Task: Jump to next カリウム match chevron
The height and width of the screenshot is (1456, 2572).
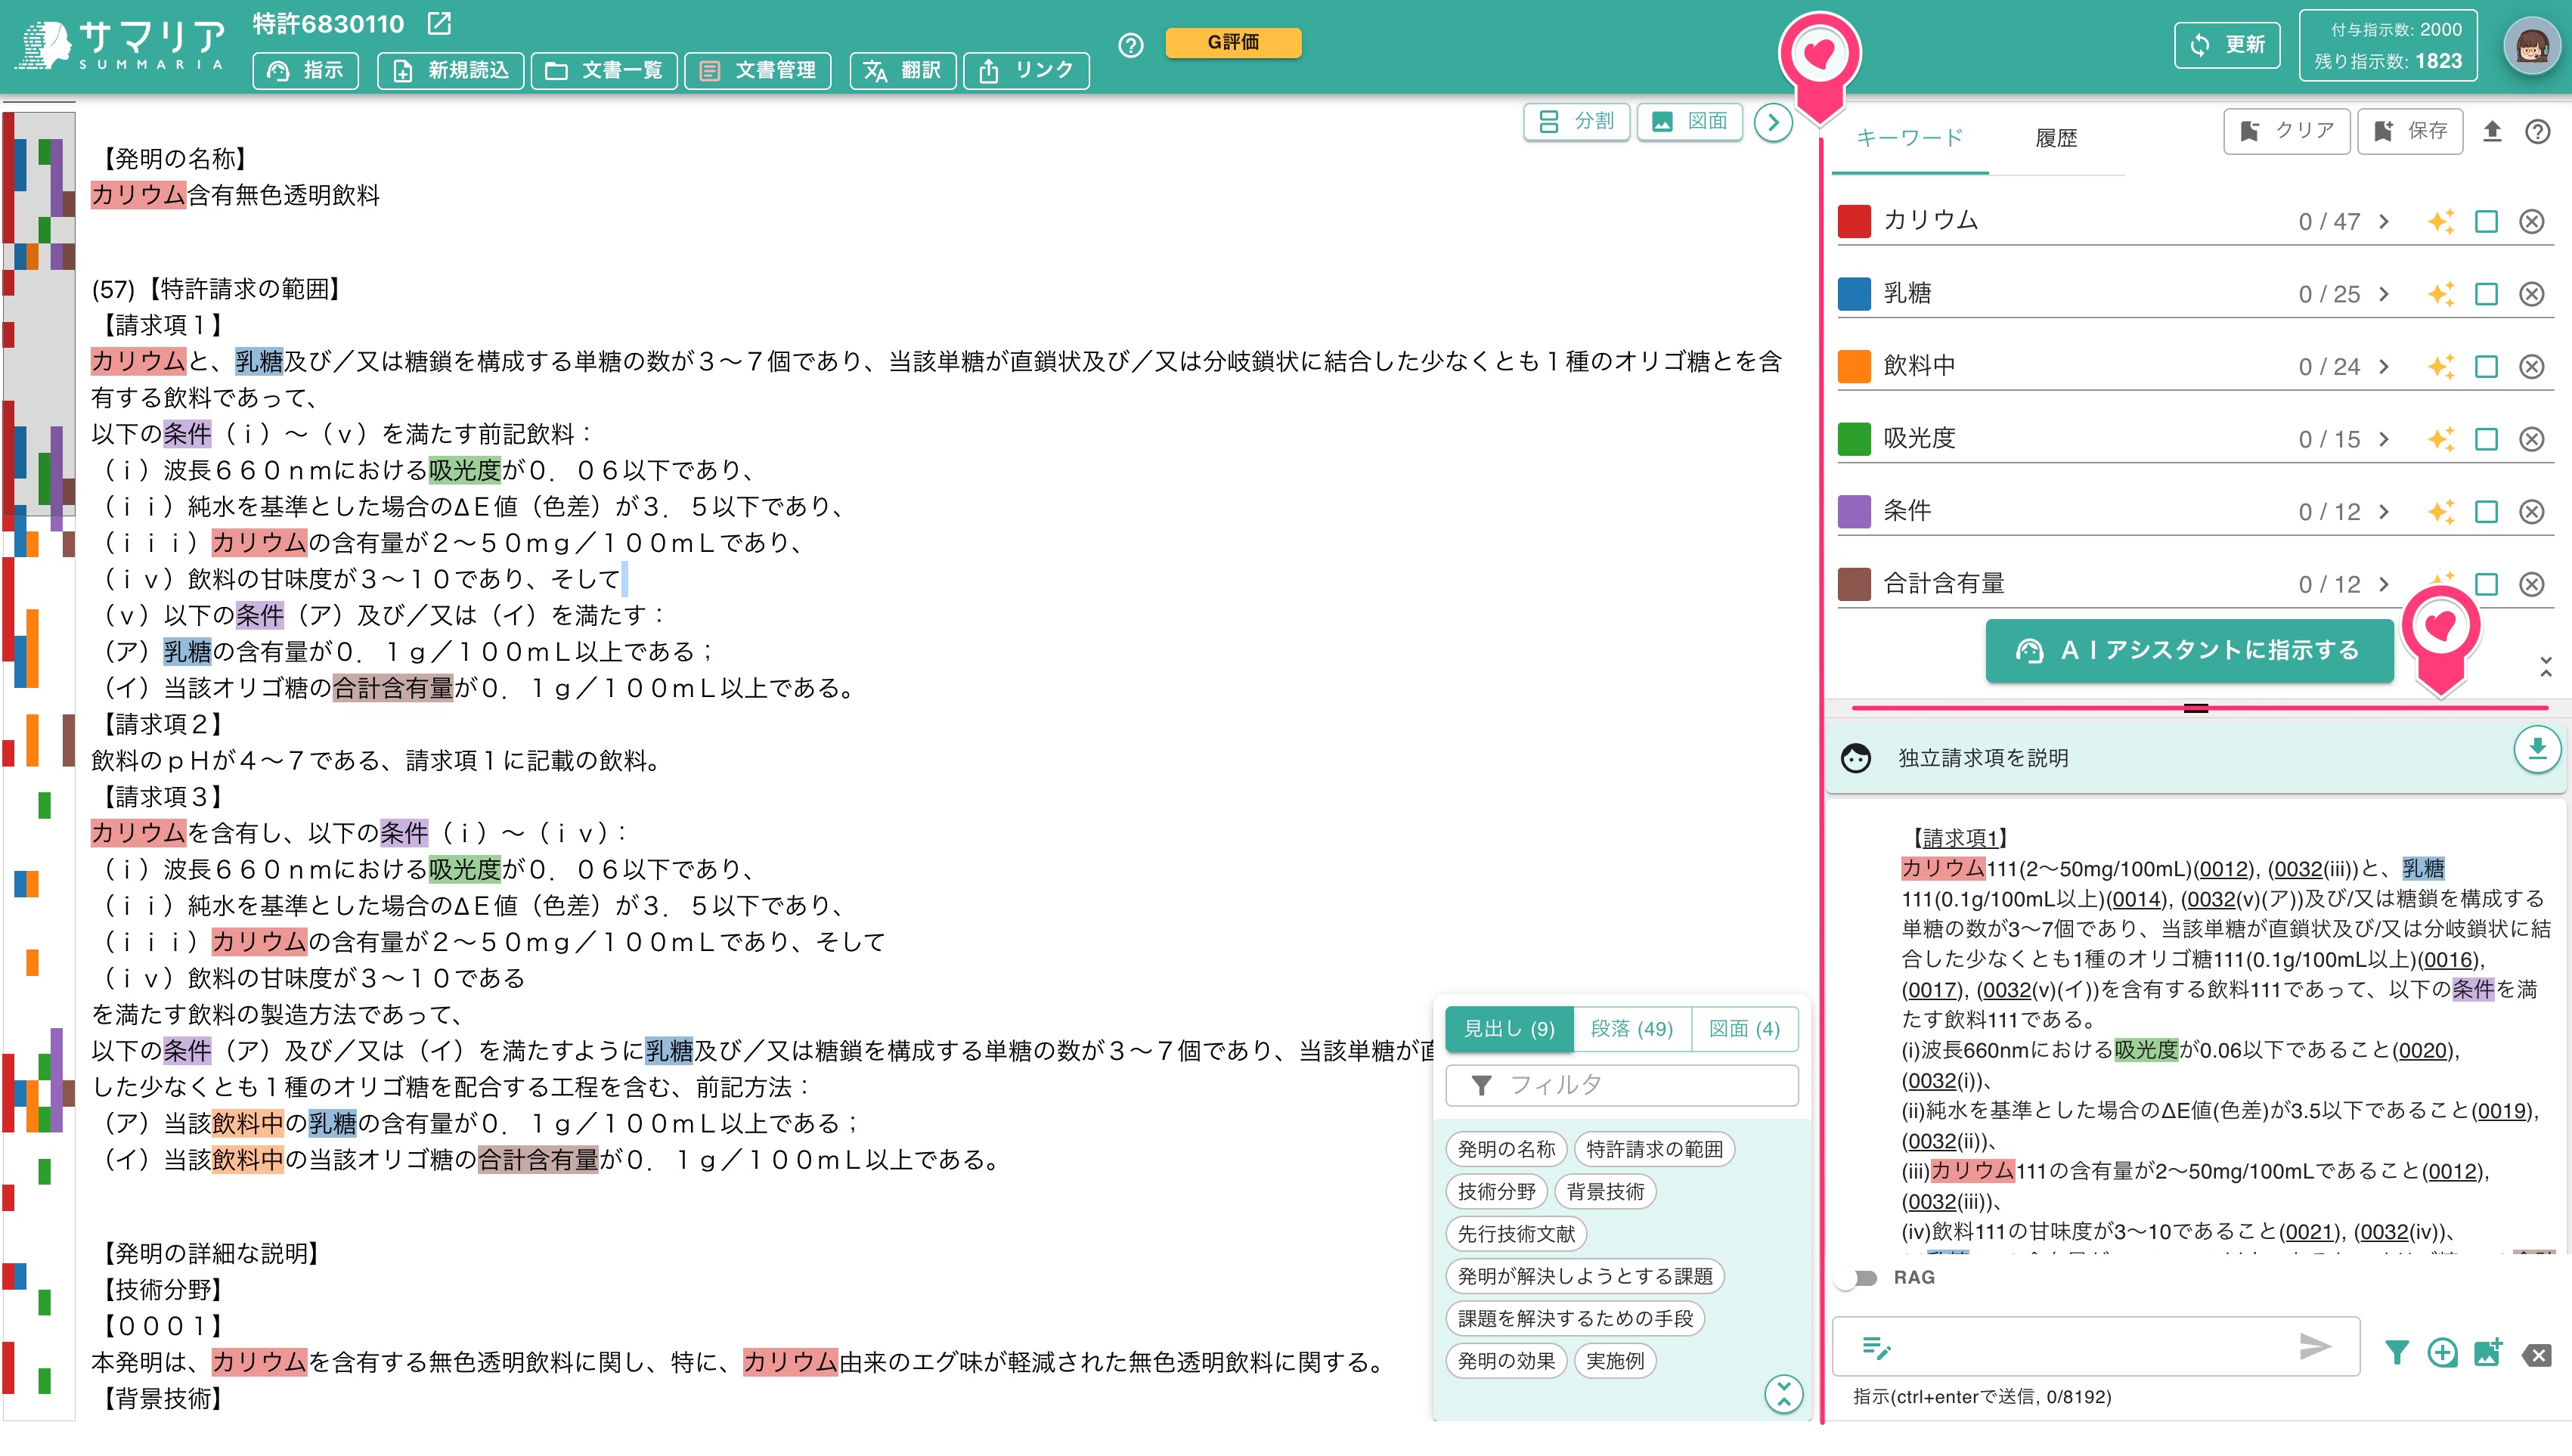Action: (x=2384, y=221)
